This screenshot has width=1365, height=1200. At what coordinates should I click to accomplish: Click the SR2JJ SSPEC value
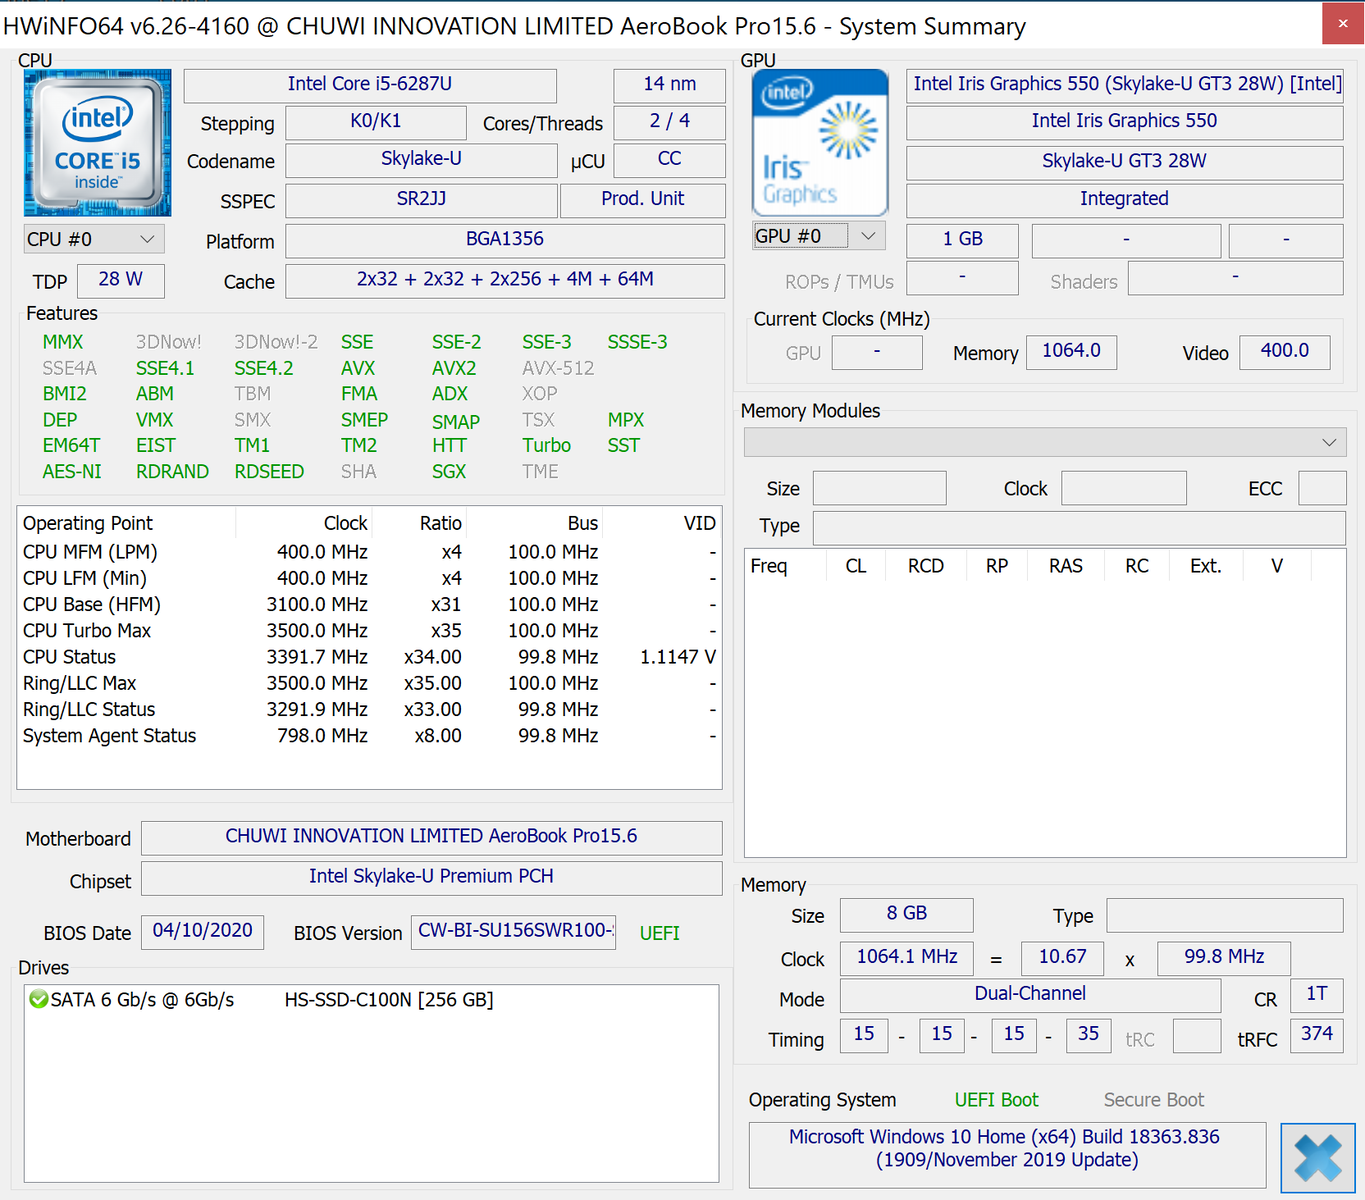(421, 200)
